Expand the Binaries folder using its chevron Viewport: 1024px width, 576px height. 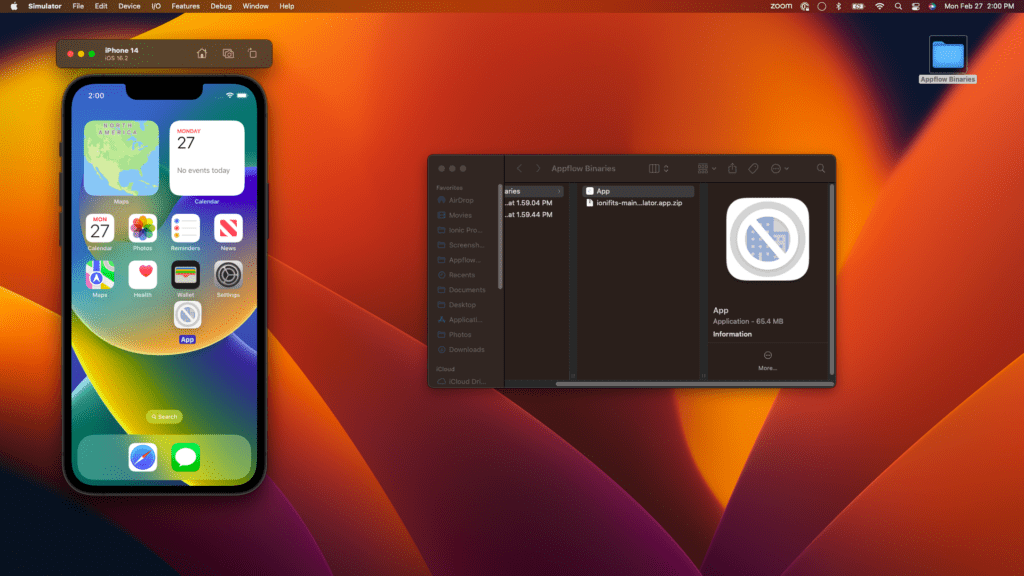coord(560,191)
